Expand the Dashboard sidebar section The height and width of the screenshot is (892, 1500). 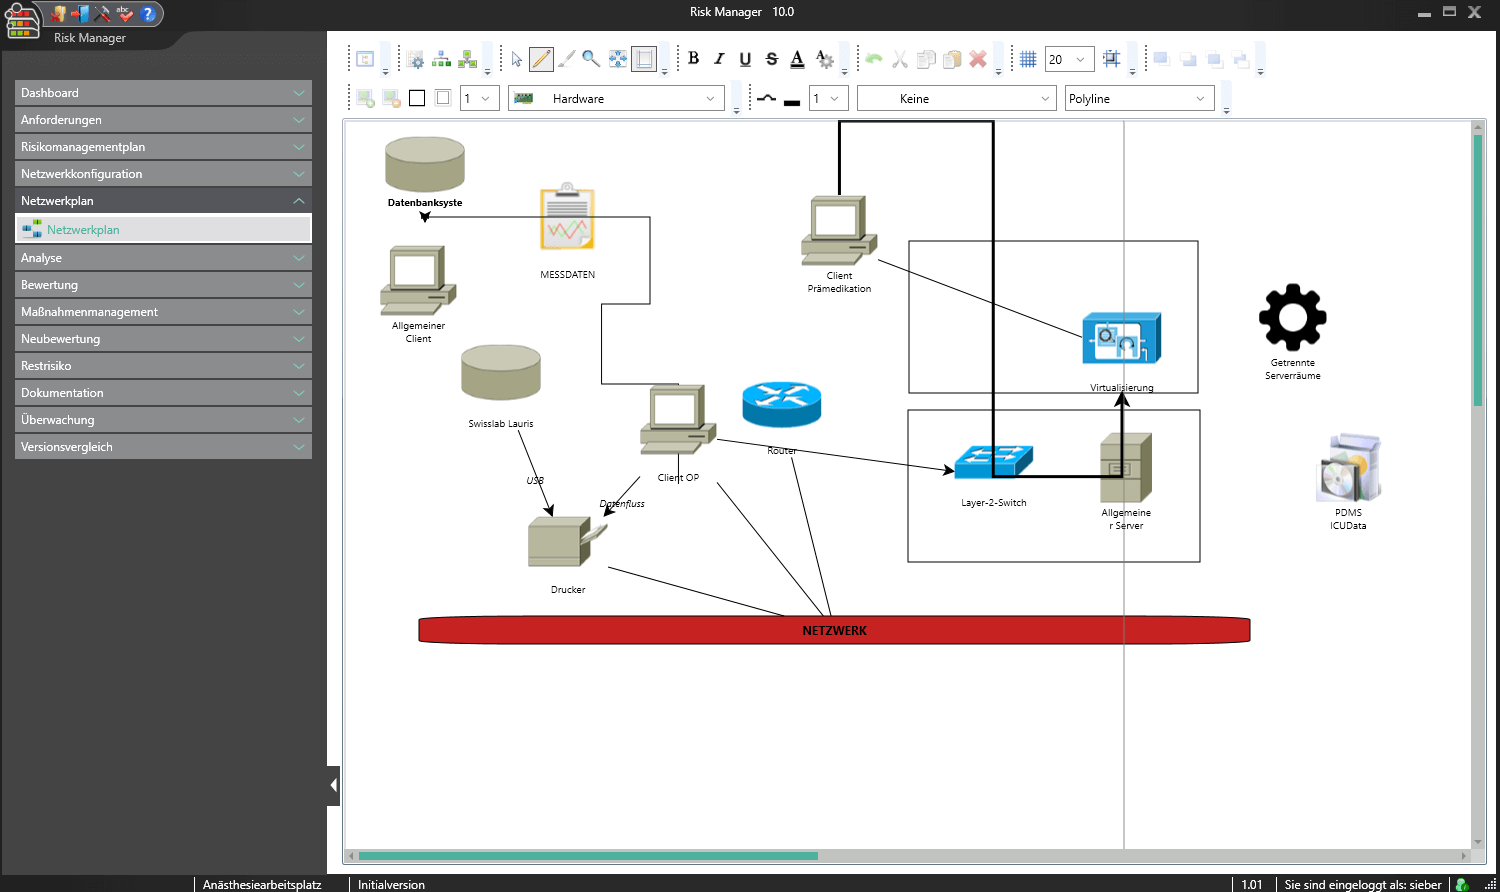[163, 92]
